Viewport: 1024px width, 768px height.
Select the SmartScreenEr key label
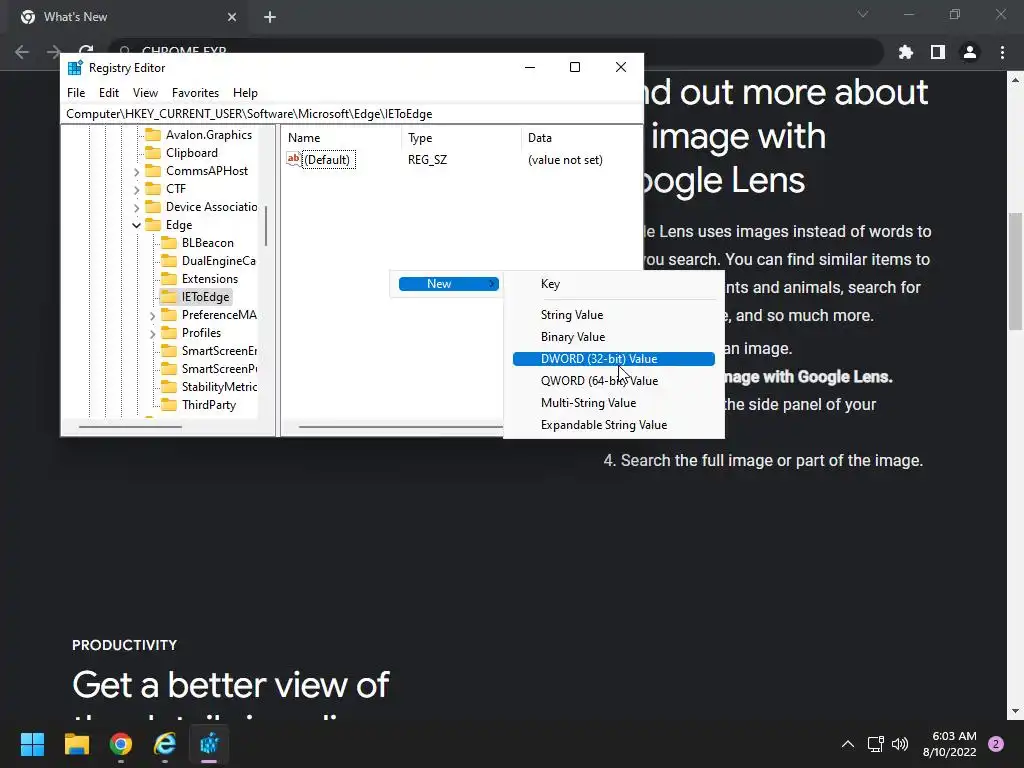coord(219,351)
